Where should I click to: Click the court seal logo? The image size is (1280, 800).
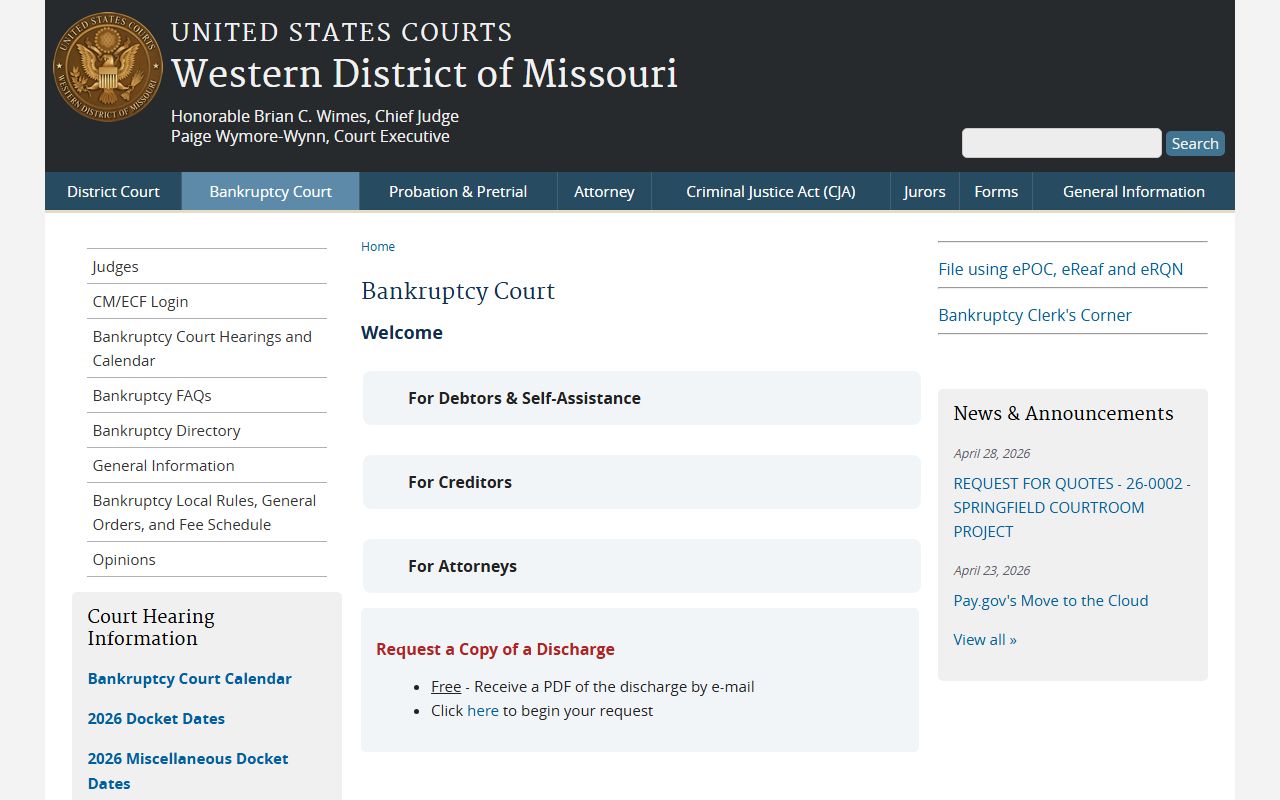[x=108, y=67]
